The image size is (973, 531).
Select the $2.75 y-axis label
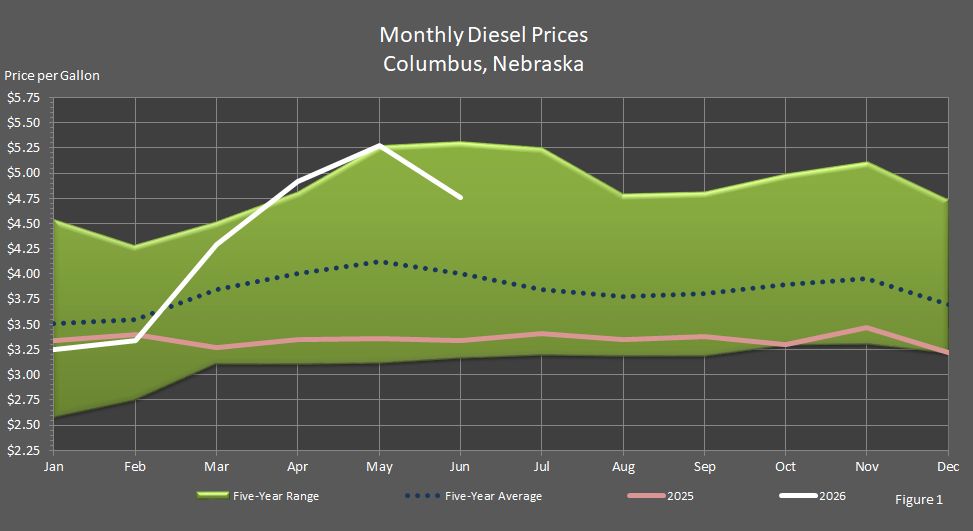(x=24, y=399)
